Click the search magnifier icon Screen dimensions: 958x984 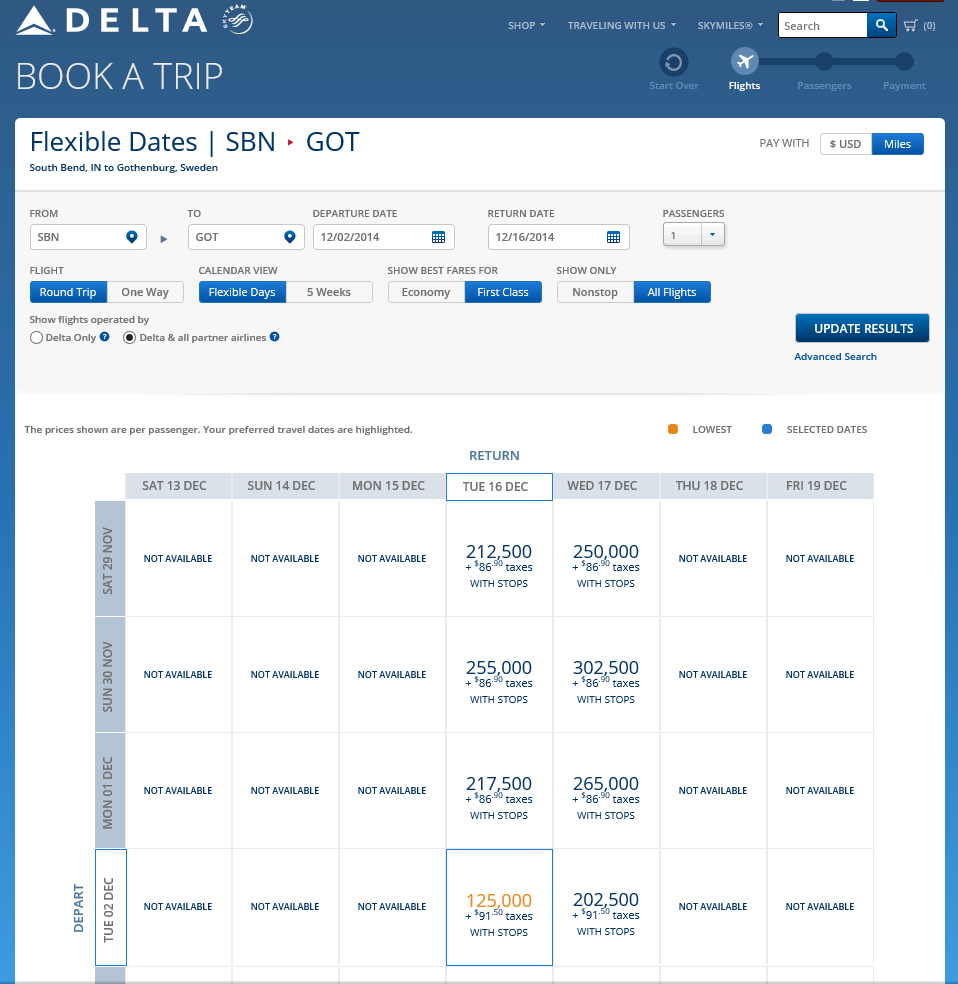(x=881, y=26)
